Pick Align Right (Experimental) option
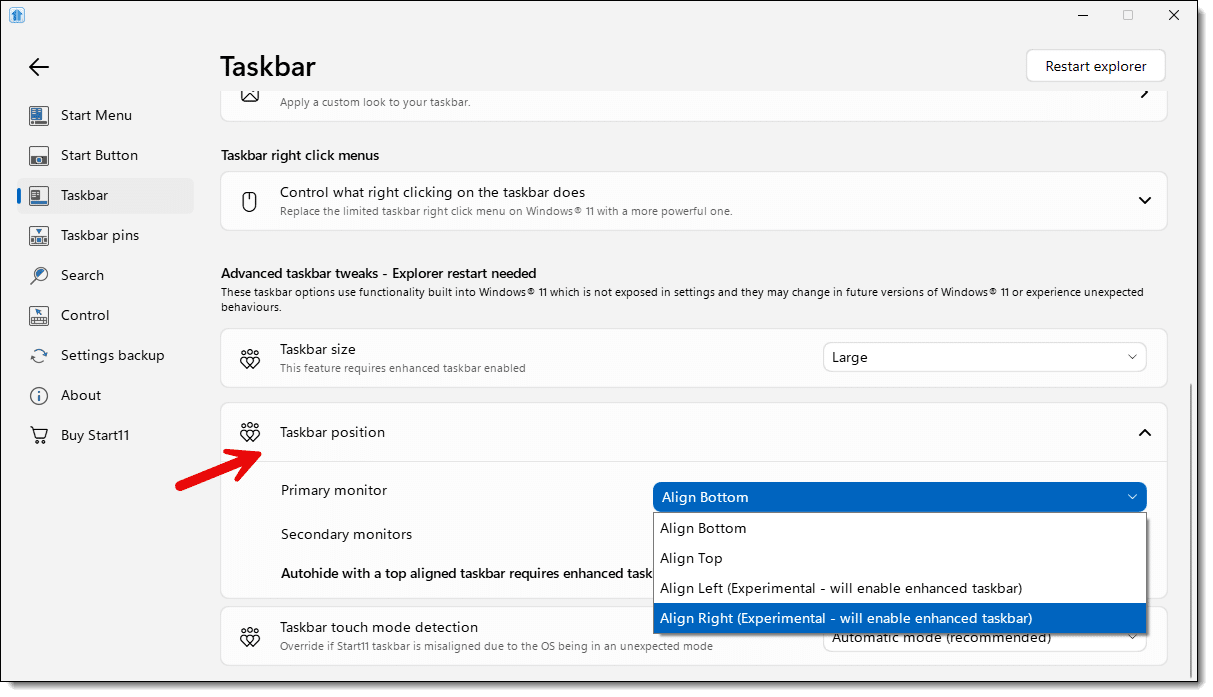 tap(900, 618)
